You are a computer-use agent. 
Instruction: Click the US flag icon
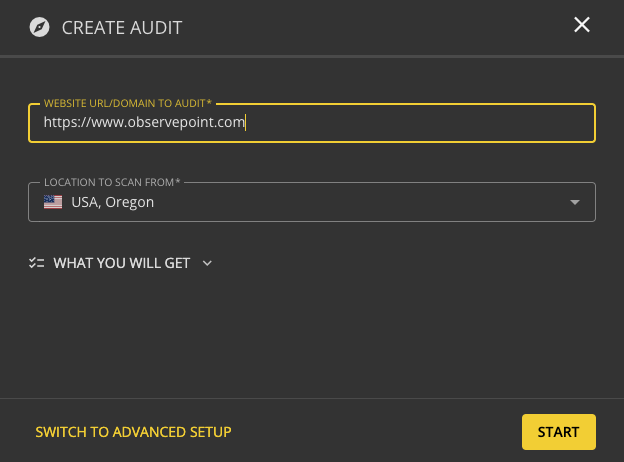(53, 202)
